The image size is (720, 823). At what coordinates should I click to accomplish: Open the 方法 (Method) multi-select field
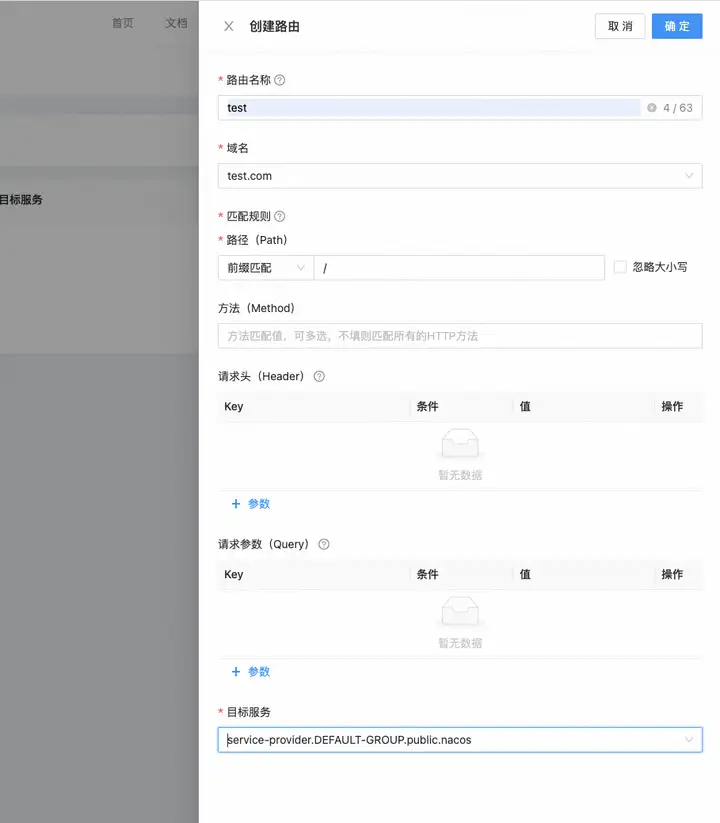point(460,336)
